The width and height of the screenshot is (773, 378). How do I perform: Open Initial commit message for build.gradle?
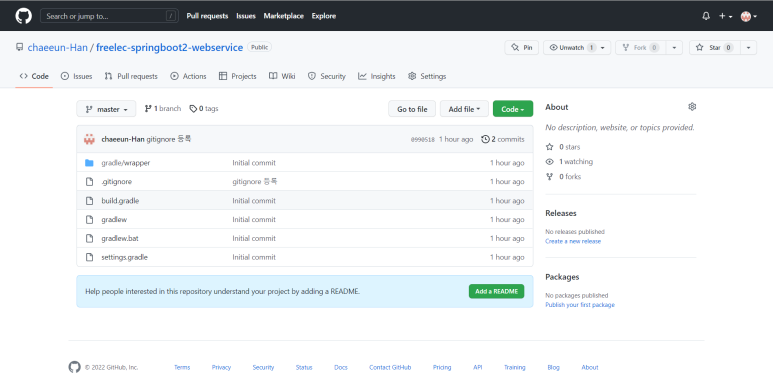coord(254,201)
